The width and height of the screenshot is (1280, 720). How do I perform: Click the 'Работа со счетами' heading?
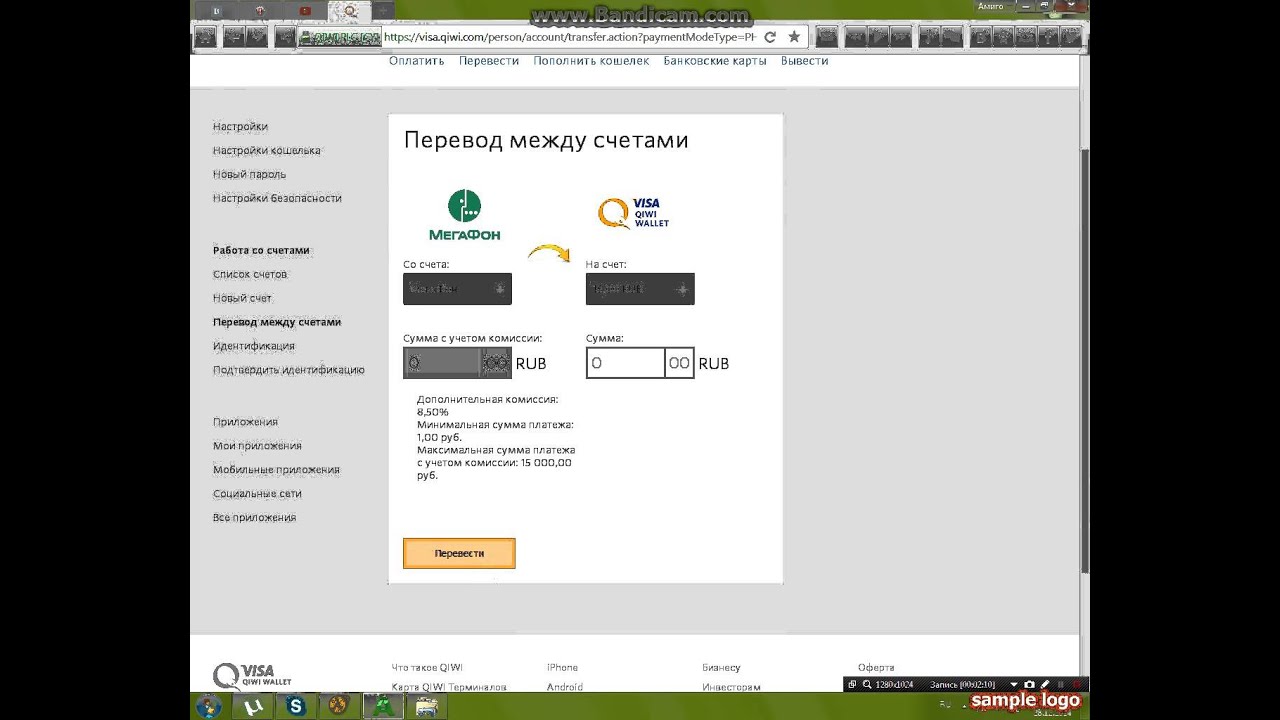(x=261, y=251)
